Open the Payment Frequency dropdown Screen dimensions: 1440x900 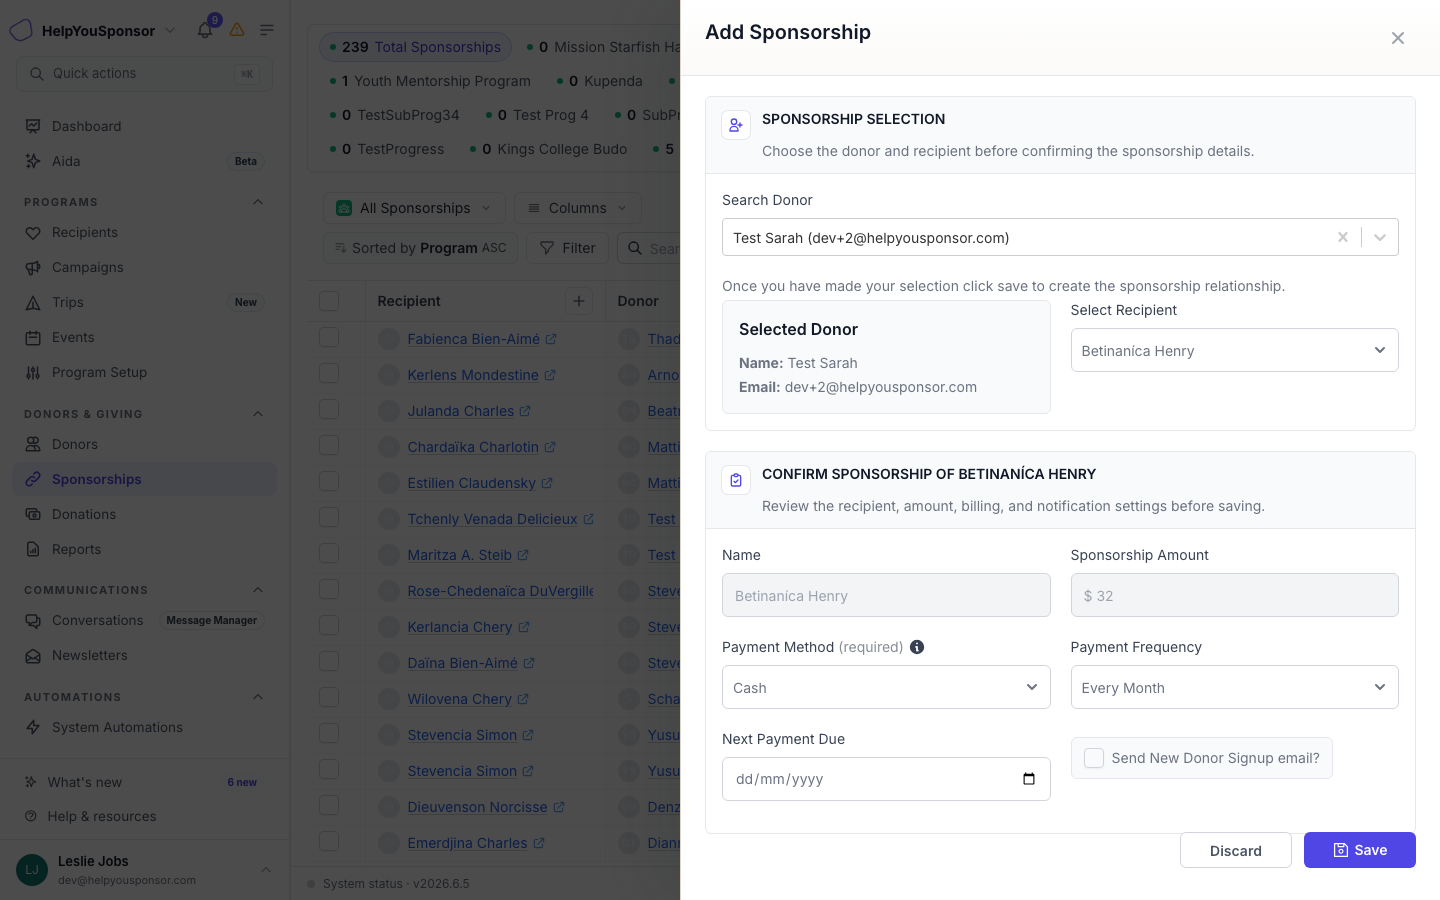pyautogui.click(x=1234, y=687)
